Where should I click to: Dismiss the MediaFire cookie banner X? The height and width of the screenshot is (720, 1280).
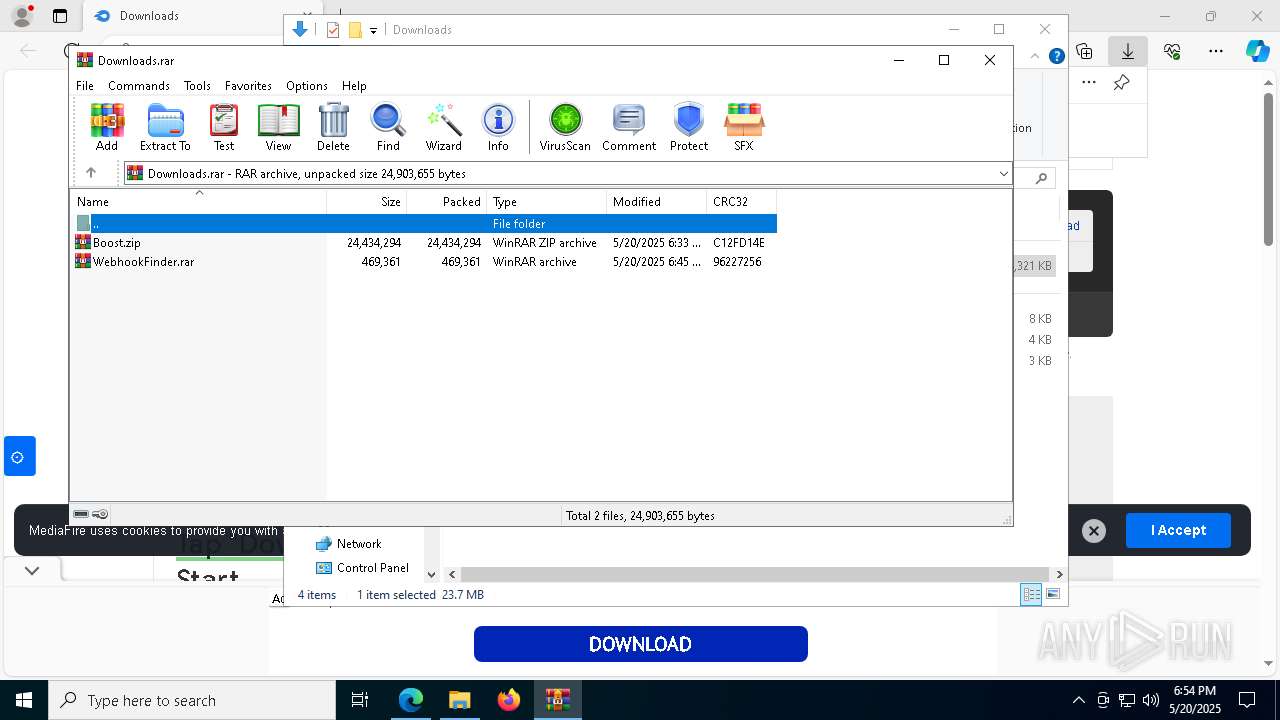(x=1094, y=531)
